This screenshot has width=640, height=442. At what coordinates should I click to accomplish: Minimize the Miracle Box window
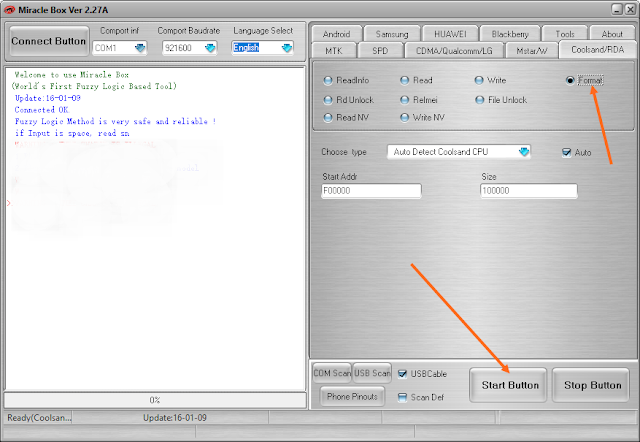(617, 9)
